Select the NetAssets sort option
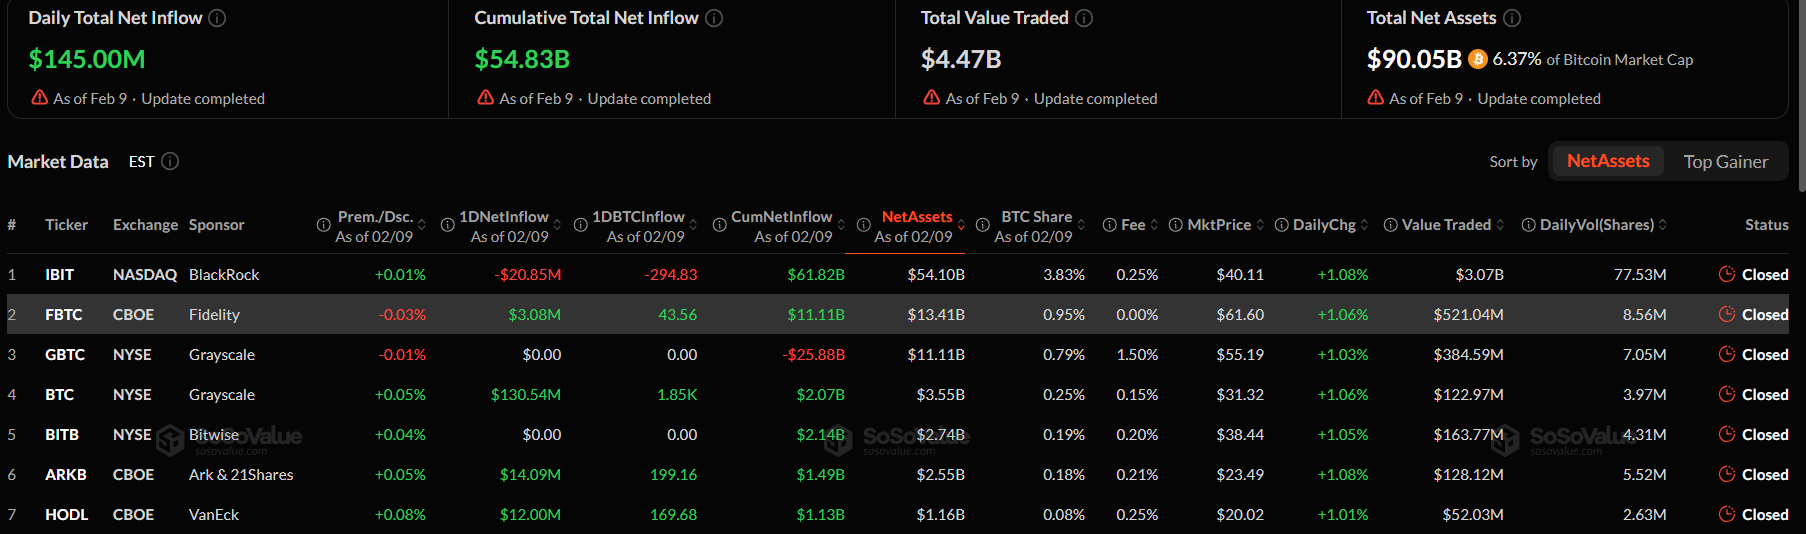Viewport: 1806px width, 534px height. click(x=1607, y=161)
